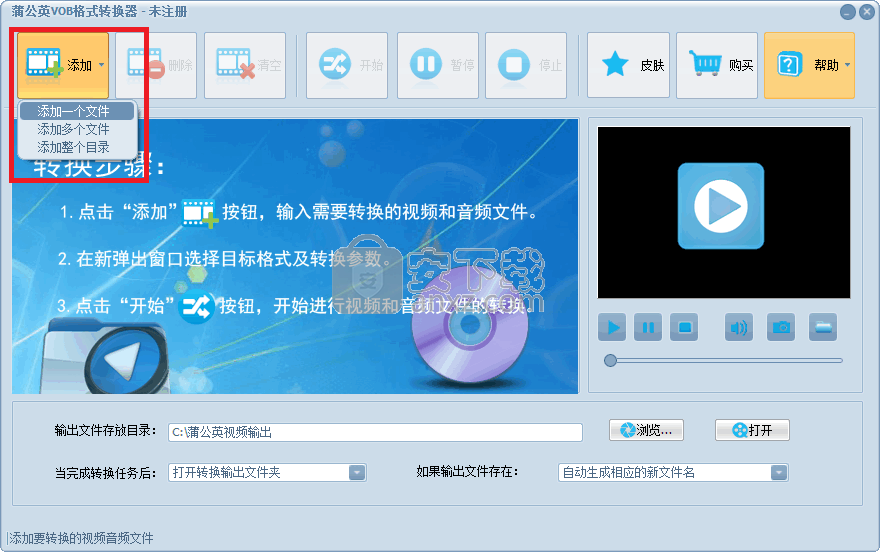
Task: Click the 输出文件存放目录 path field
Action: pos(375,432)
